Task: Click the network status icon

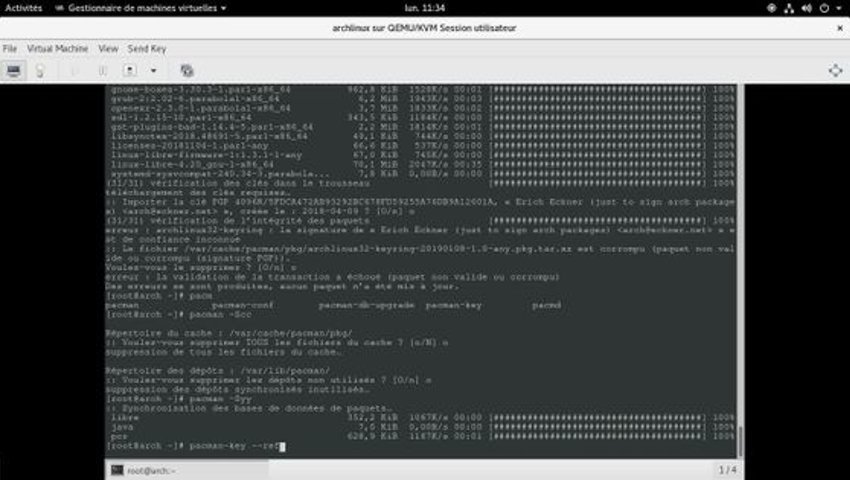Action: pyautogui.click(x=789, y=8)
